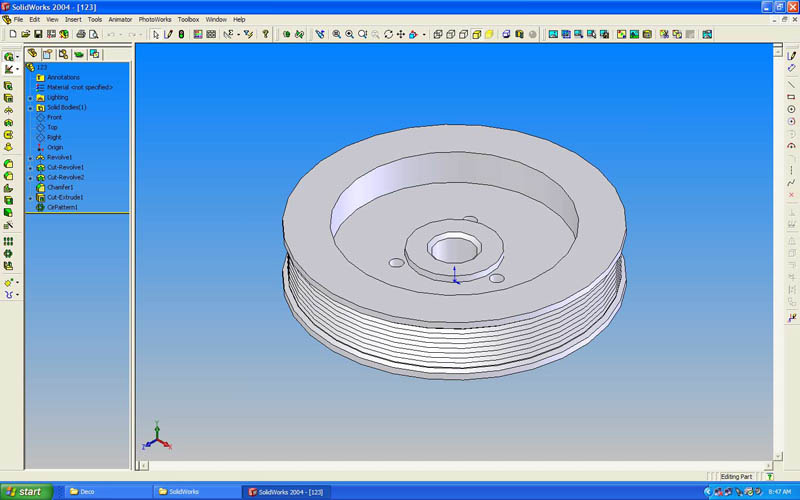This screenshot has width=800, height=500.
Task: Click the Sketch pencil icon in top toolbar
Action: pos(168,34)
